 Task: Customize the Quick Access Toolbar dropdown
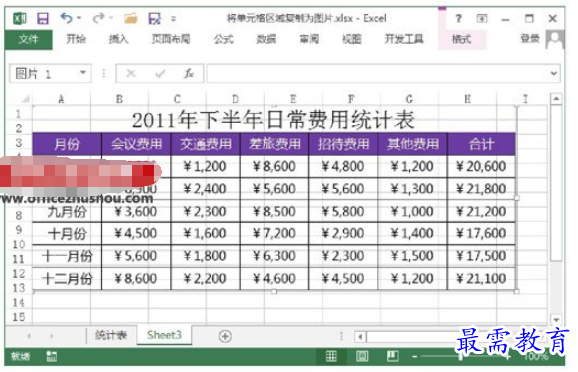pos(173,18)
